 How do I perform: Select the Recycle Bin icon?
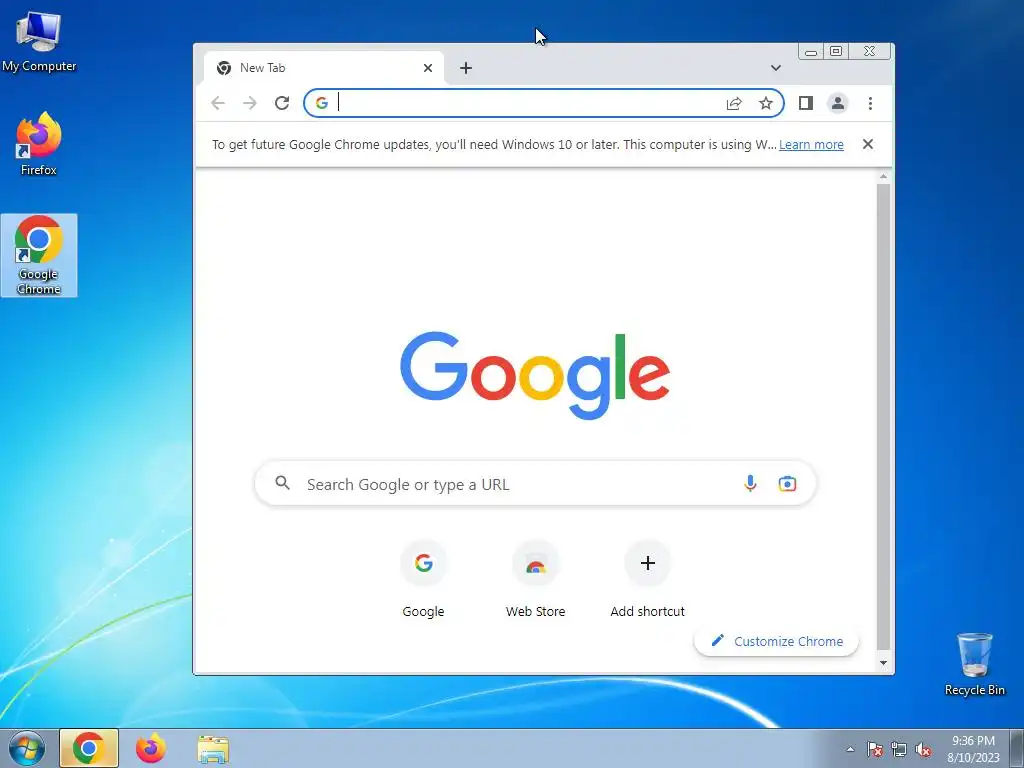click(x=974, y=664)
